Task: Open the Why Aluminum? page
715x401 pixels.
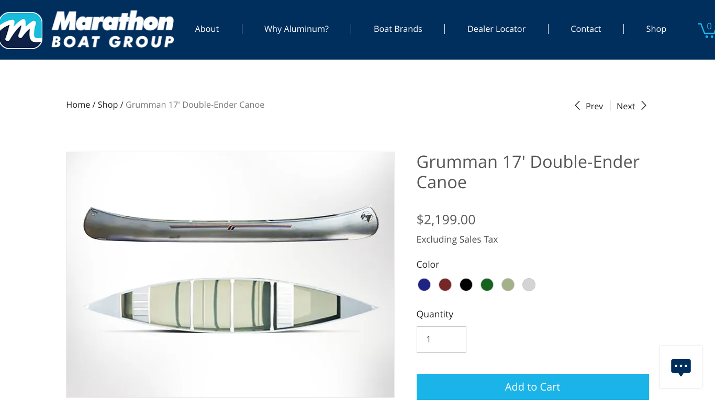Action: point(296,29)
